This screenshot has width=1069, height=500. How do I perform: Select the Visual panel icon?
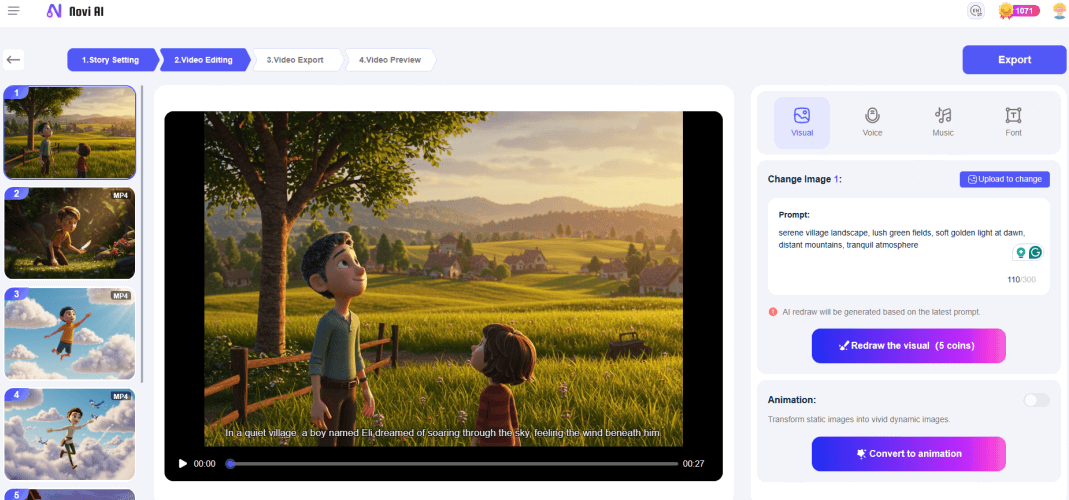click(x=802, y=123)
